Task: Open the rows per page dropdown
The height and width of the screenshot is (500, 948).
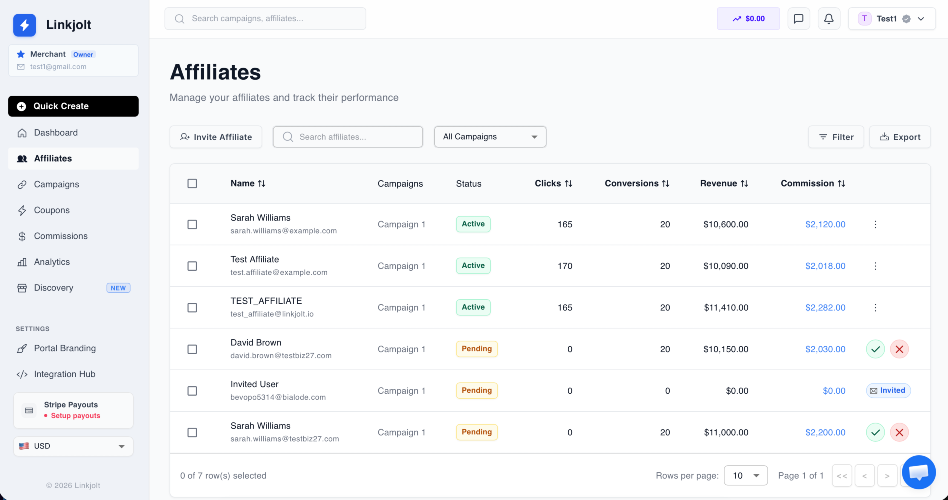Action: coord(745,475)
